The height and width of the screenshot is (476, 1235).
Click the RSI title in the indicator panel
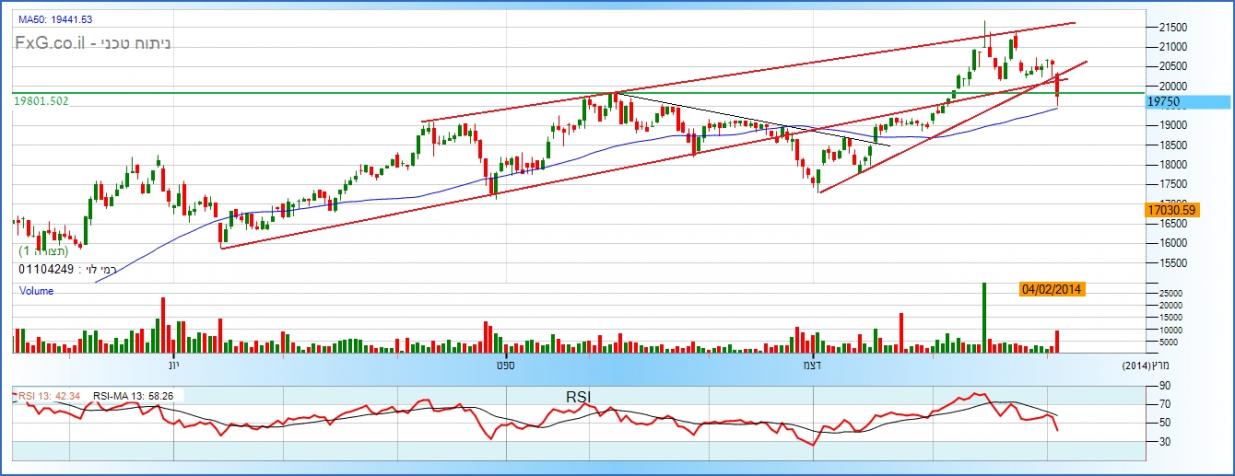pos(579,397)
